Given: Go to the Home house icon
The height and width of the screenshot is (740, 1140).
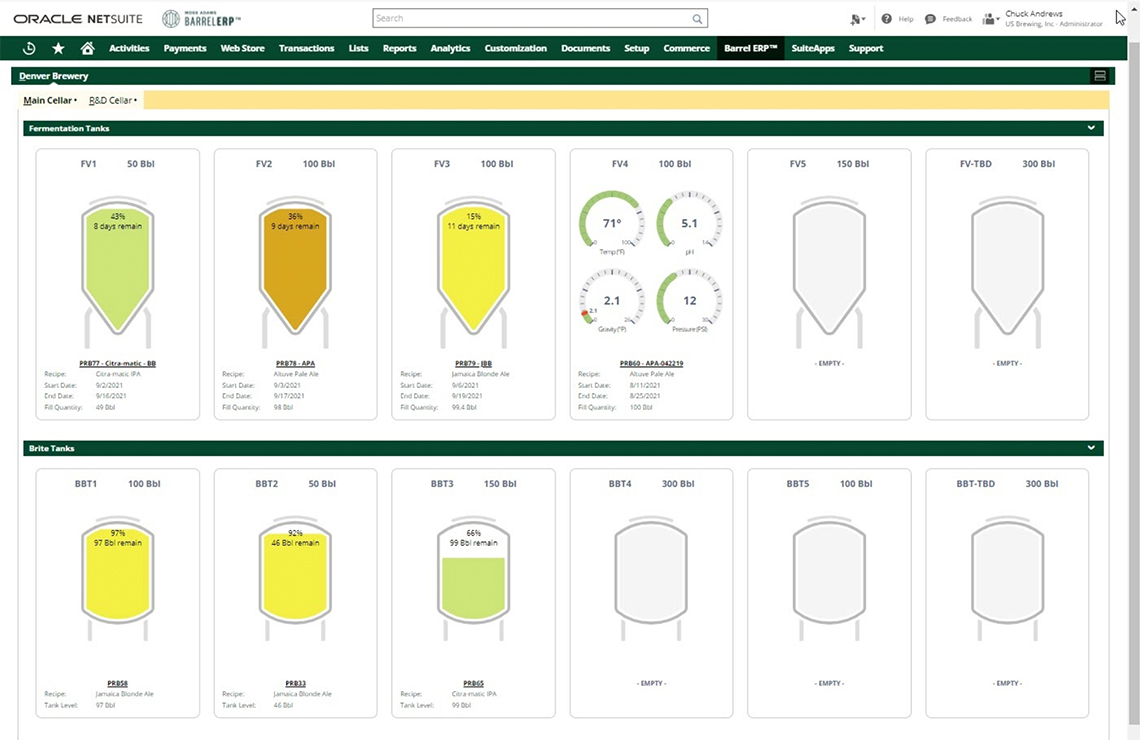Looking at the screenshot, I should tap(87, 48).
